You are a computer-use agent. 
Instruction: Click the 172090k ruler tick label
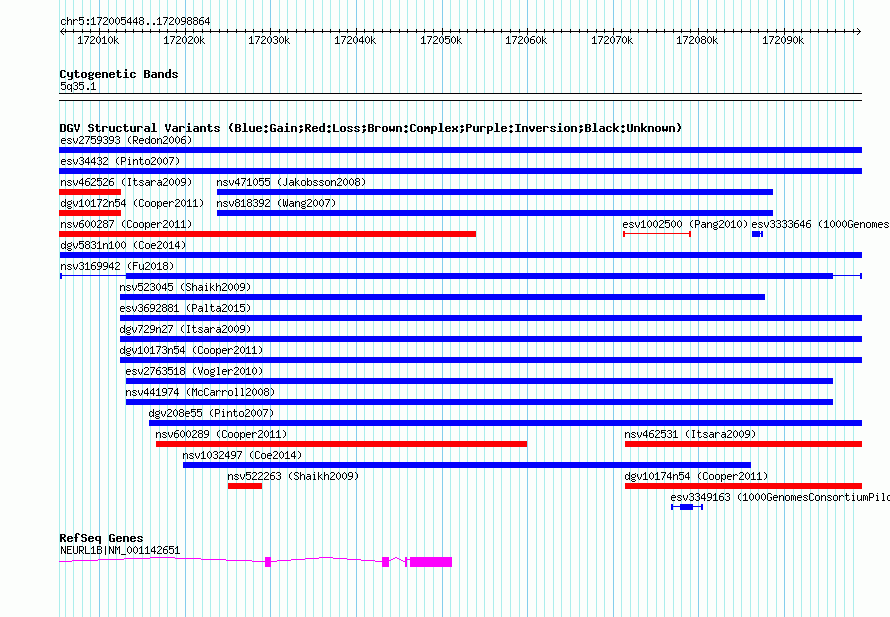coord(783,40)
